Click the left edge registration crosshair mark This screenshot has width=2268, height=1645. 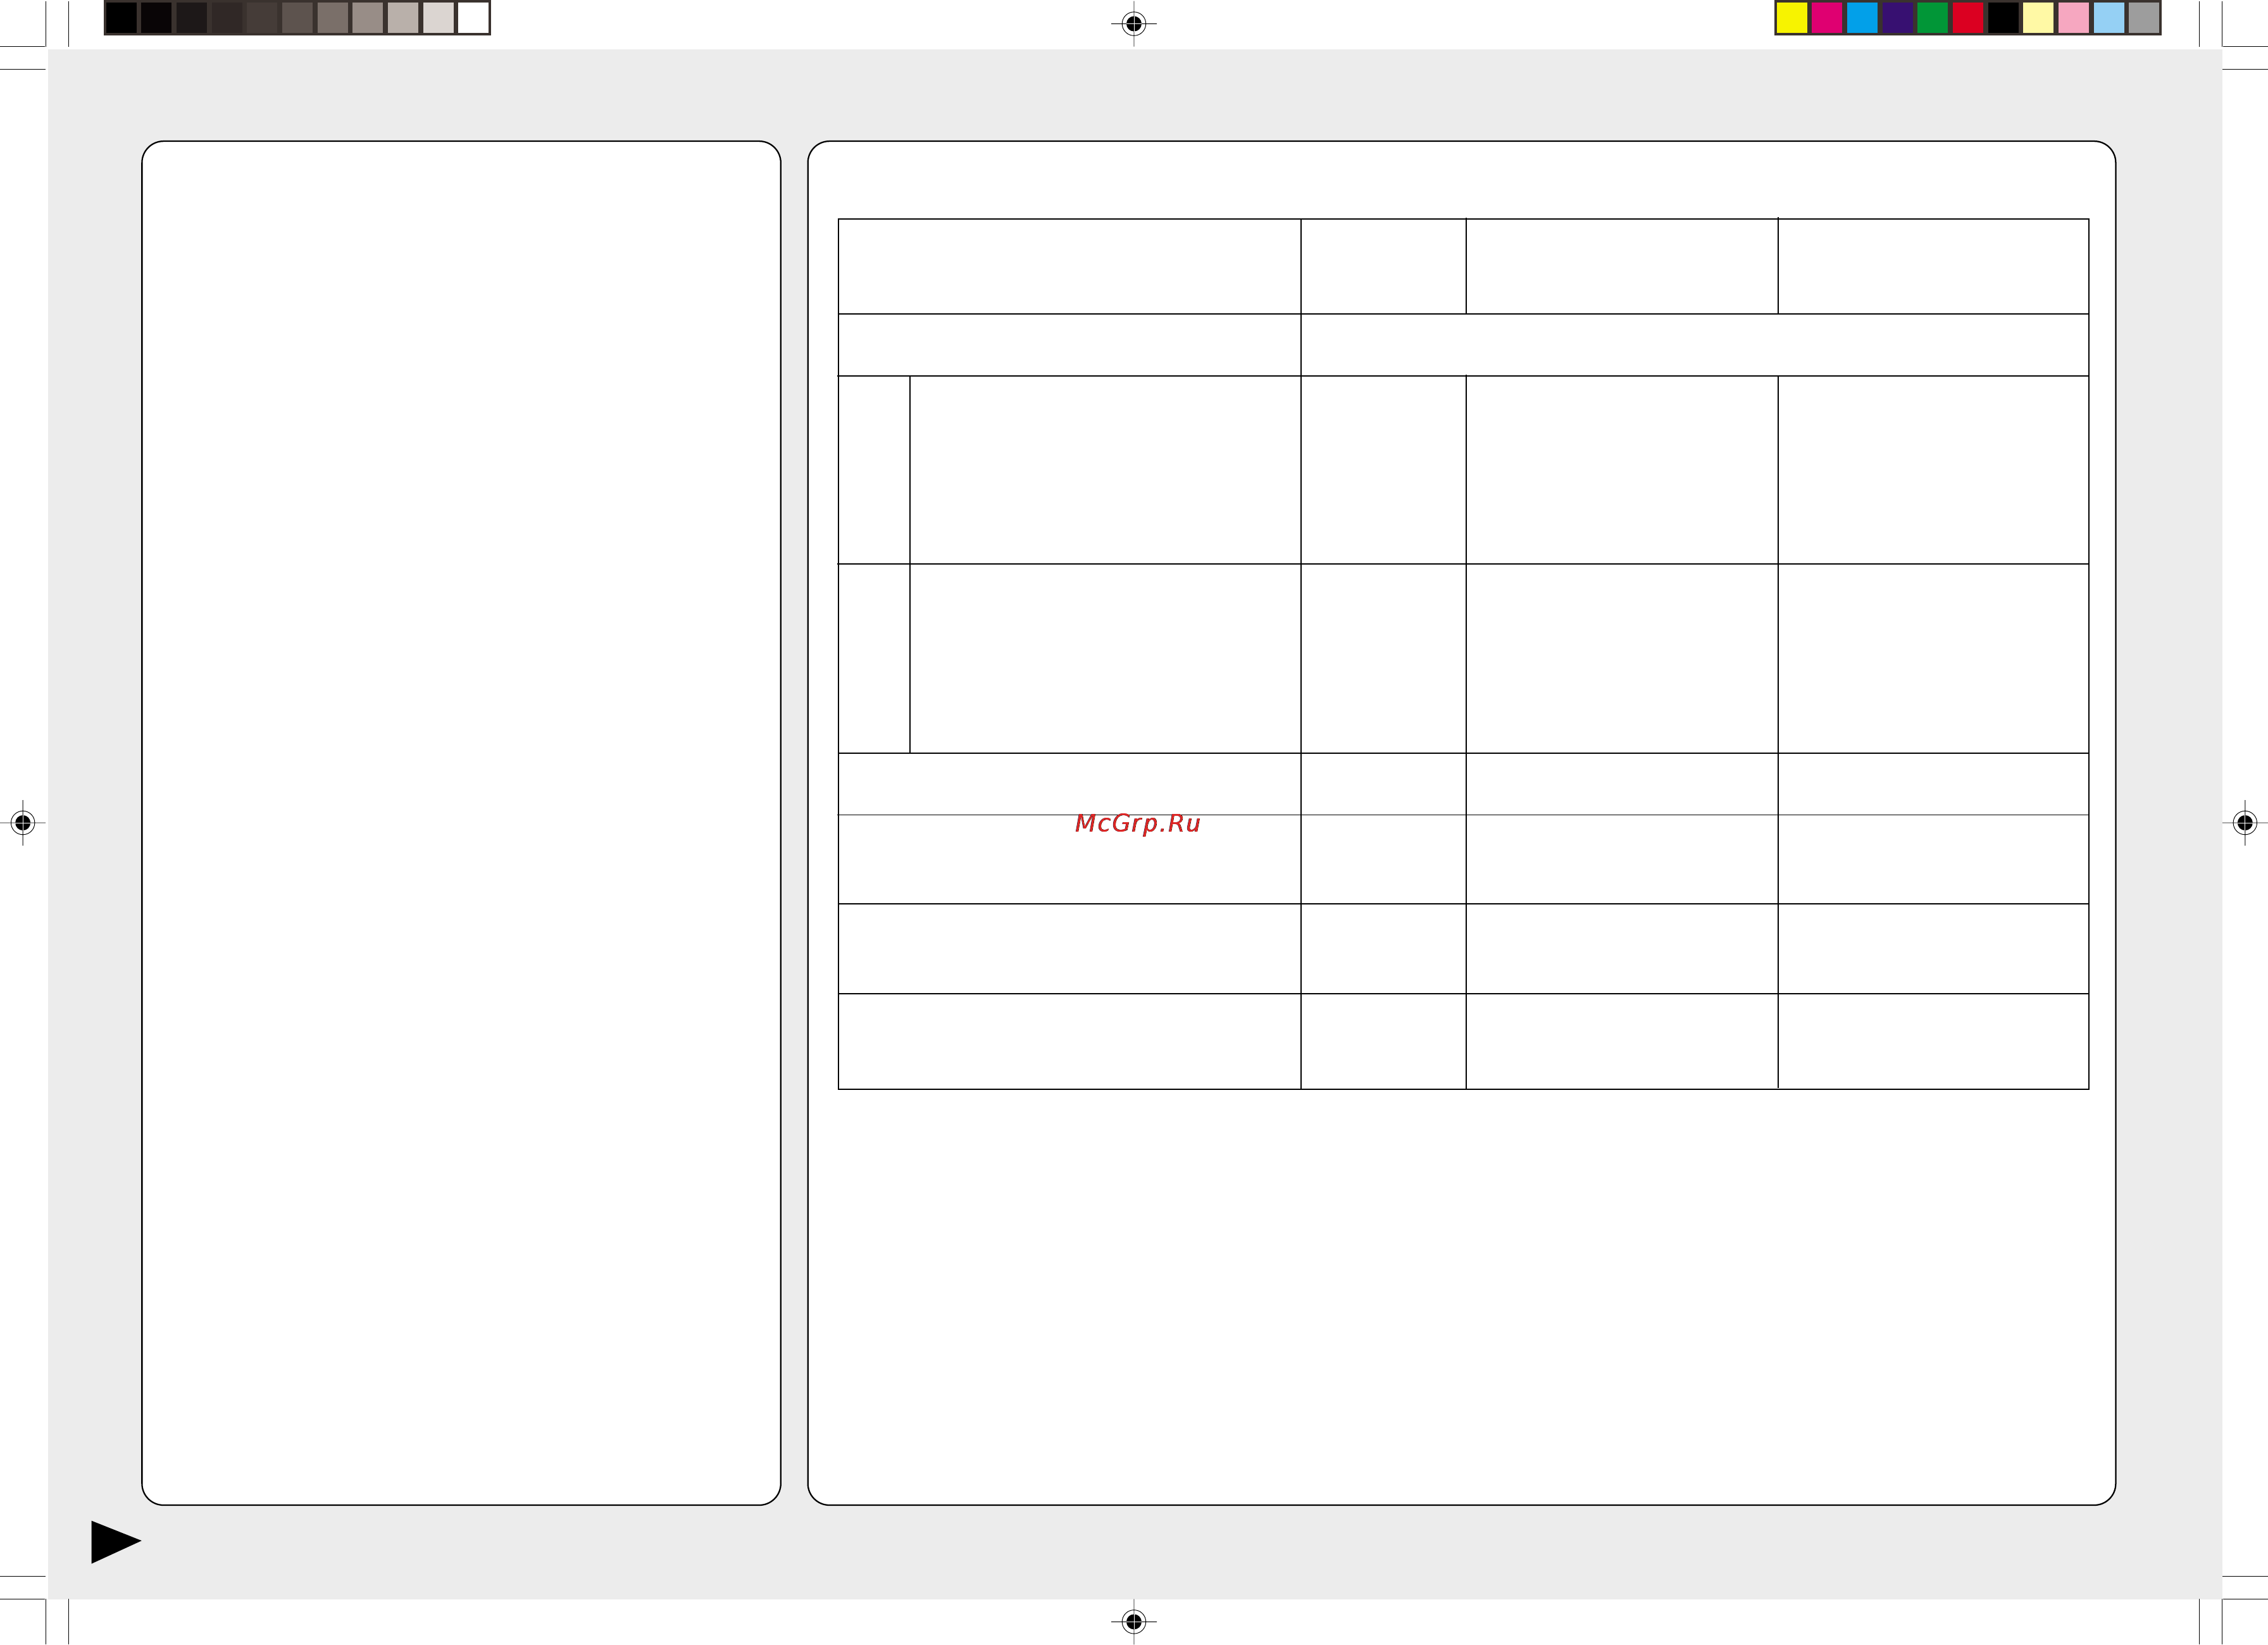[23, 822]
